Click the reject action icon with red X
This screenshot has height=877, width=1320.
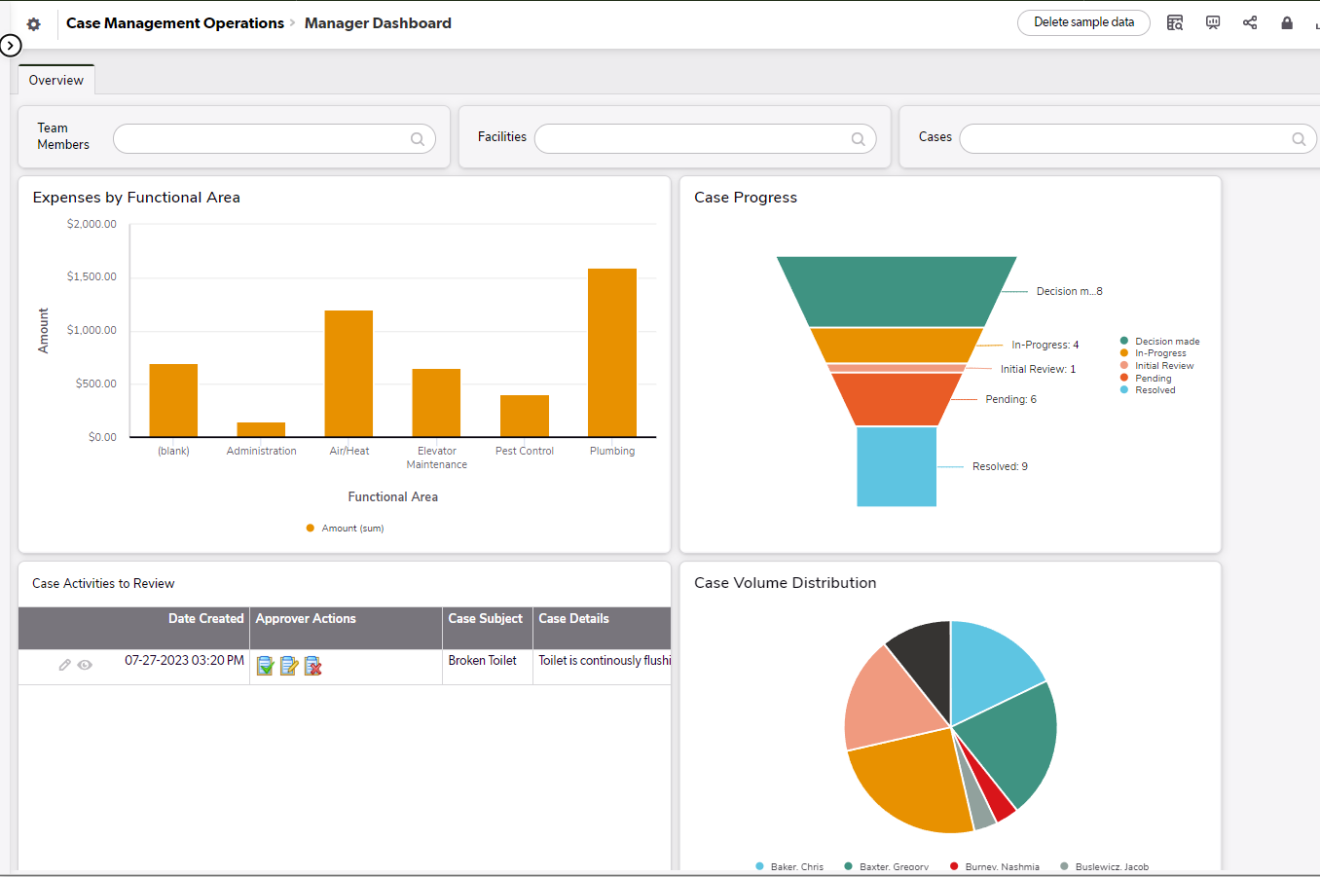[313, 666]
